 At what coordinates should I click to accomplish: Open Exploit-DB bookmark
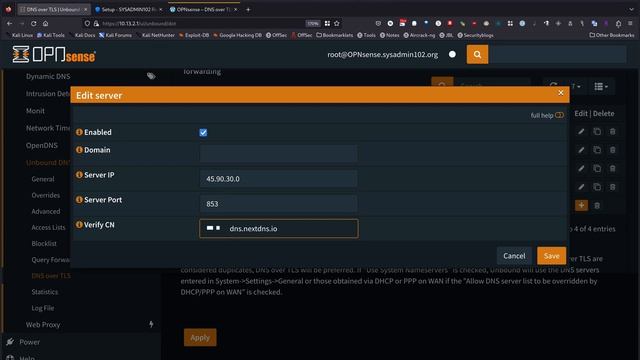point(194,36)
